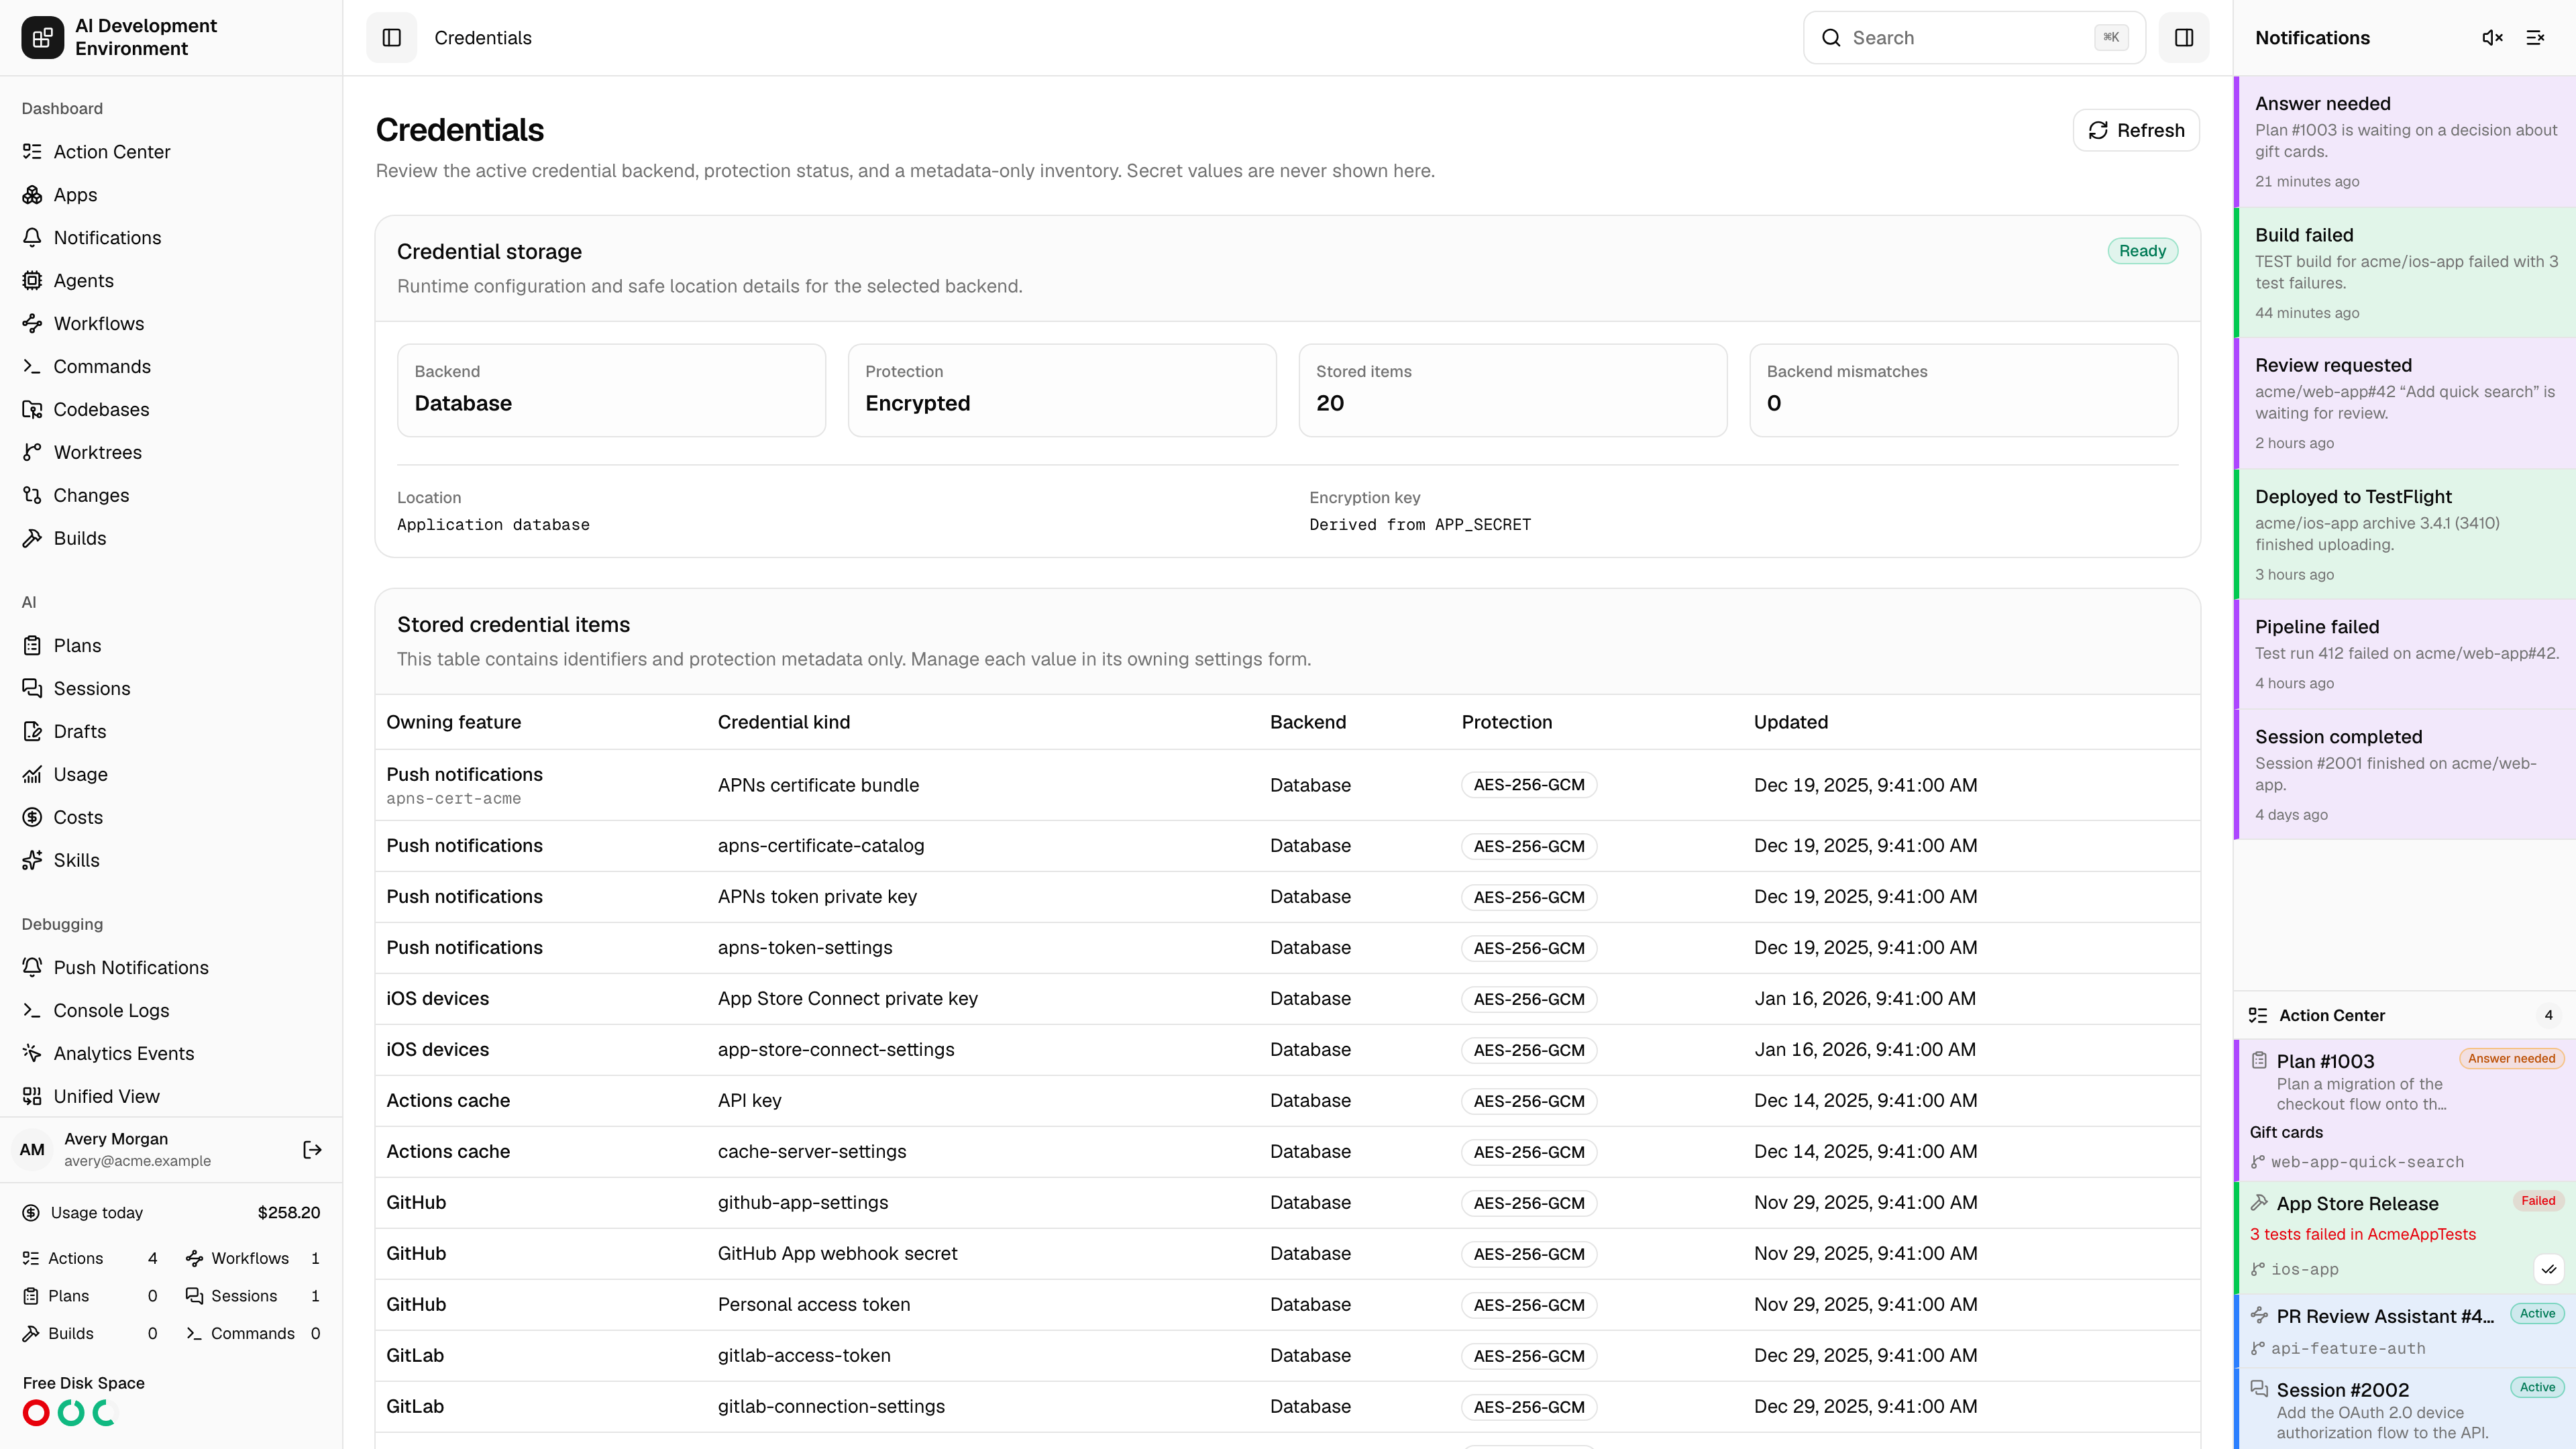Click the Backend mismatches card

(1963, 391)
